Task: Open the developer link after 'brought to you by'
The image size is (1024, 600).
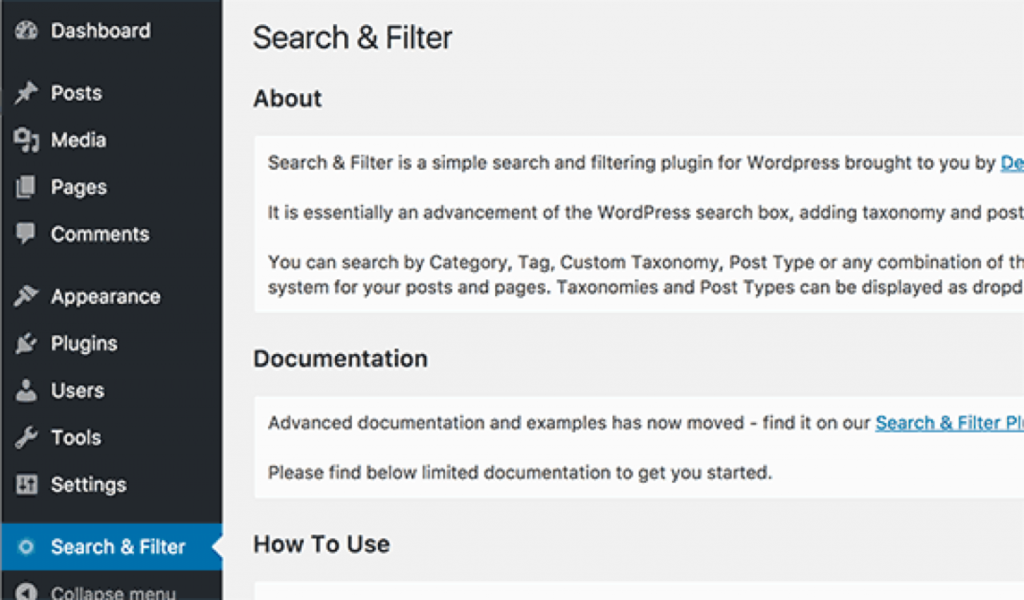Action: (x=1012, y=163)
